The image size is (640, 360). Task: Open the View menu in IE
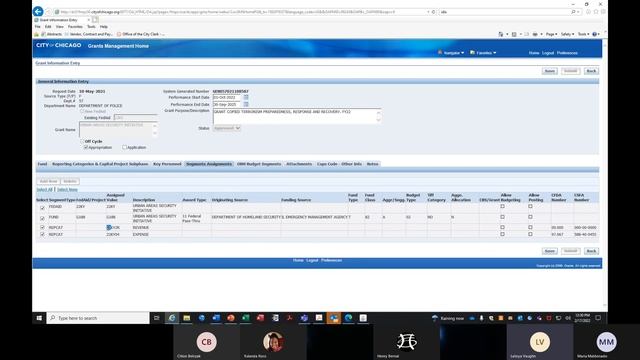pyautogui.click(x=60, y=27)
